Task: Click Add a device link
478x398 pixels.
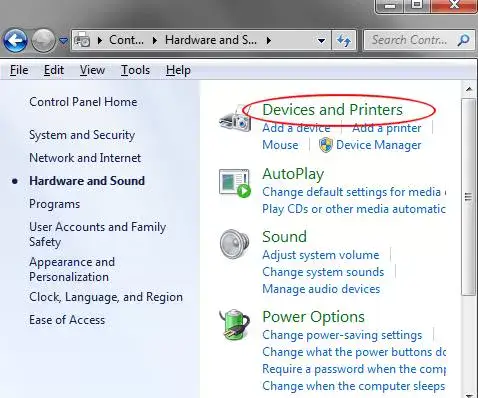Action: tap(296, 128)
